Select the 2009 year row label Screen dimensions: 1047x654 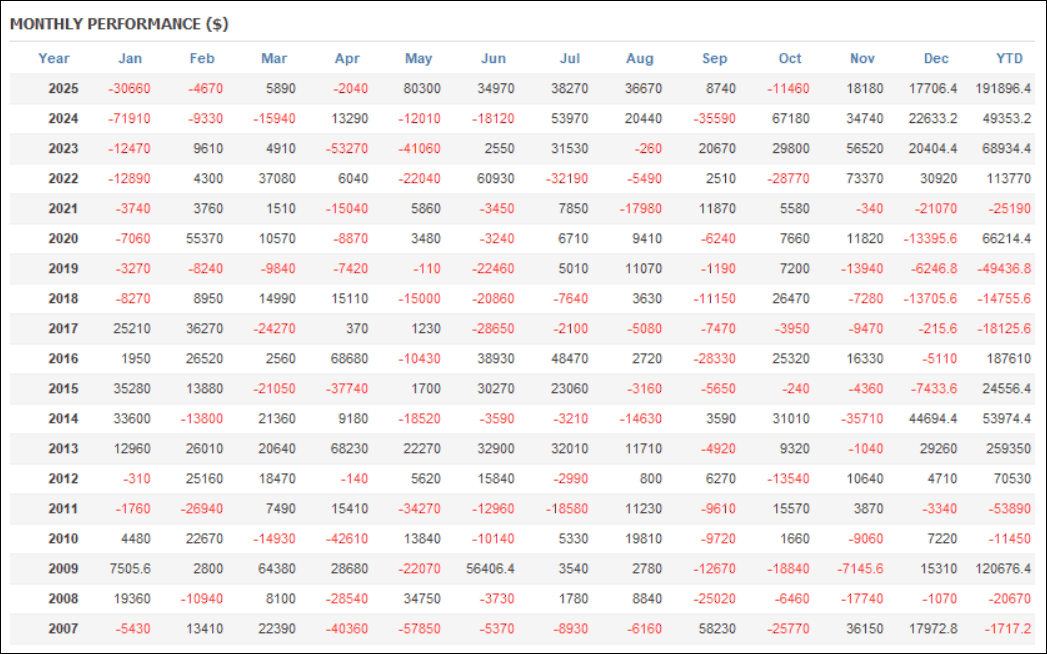(63, 569)
